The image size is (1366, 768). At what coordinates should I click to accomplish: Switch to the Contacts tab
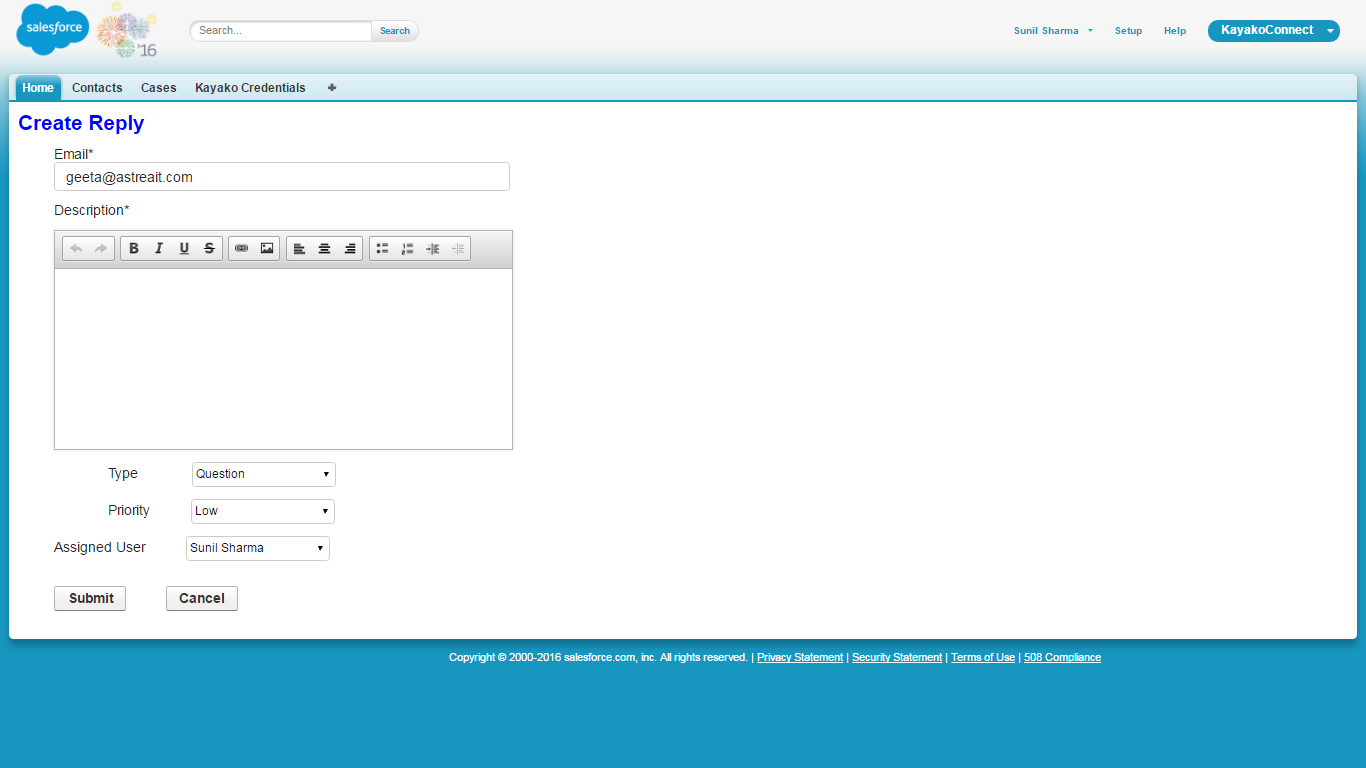pos(97,88)
